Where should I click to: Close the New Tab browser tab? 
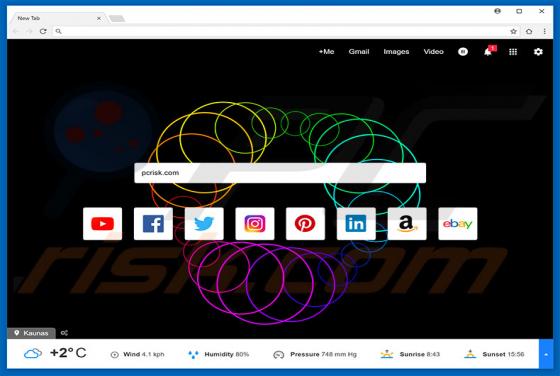tap(99, 18)
